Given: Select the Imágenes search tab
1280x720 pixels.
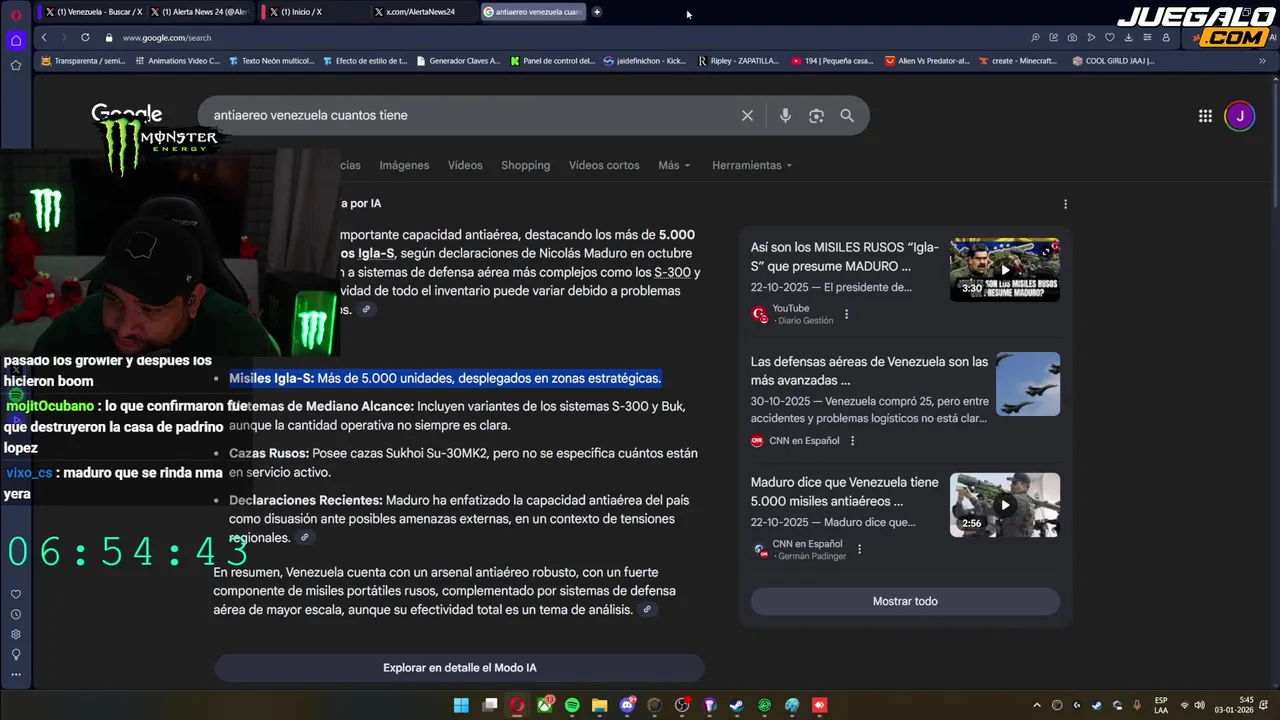Looking at the screenshot, I should (x=404, y=165).
